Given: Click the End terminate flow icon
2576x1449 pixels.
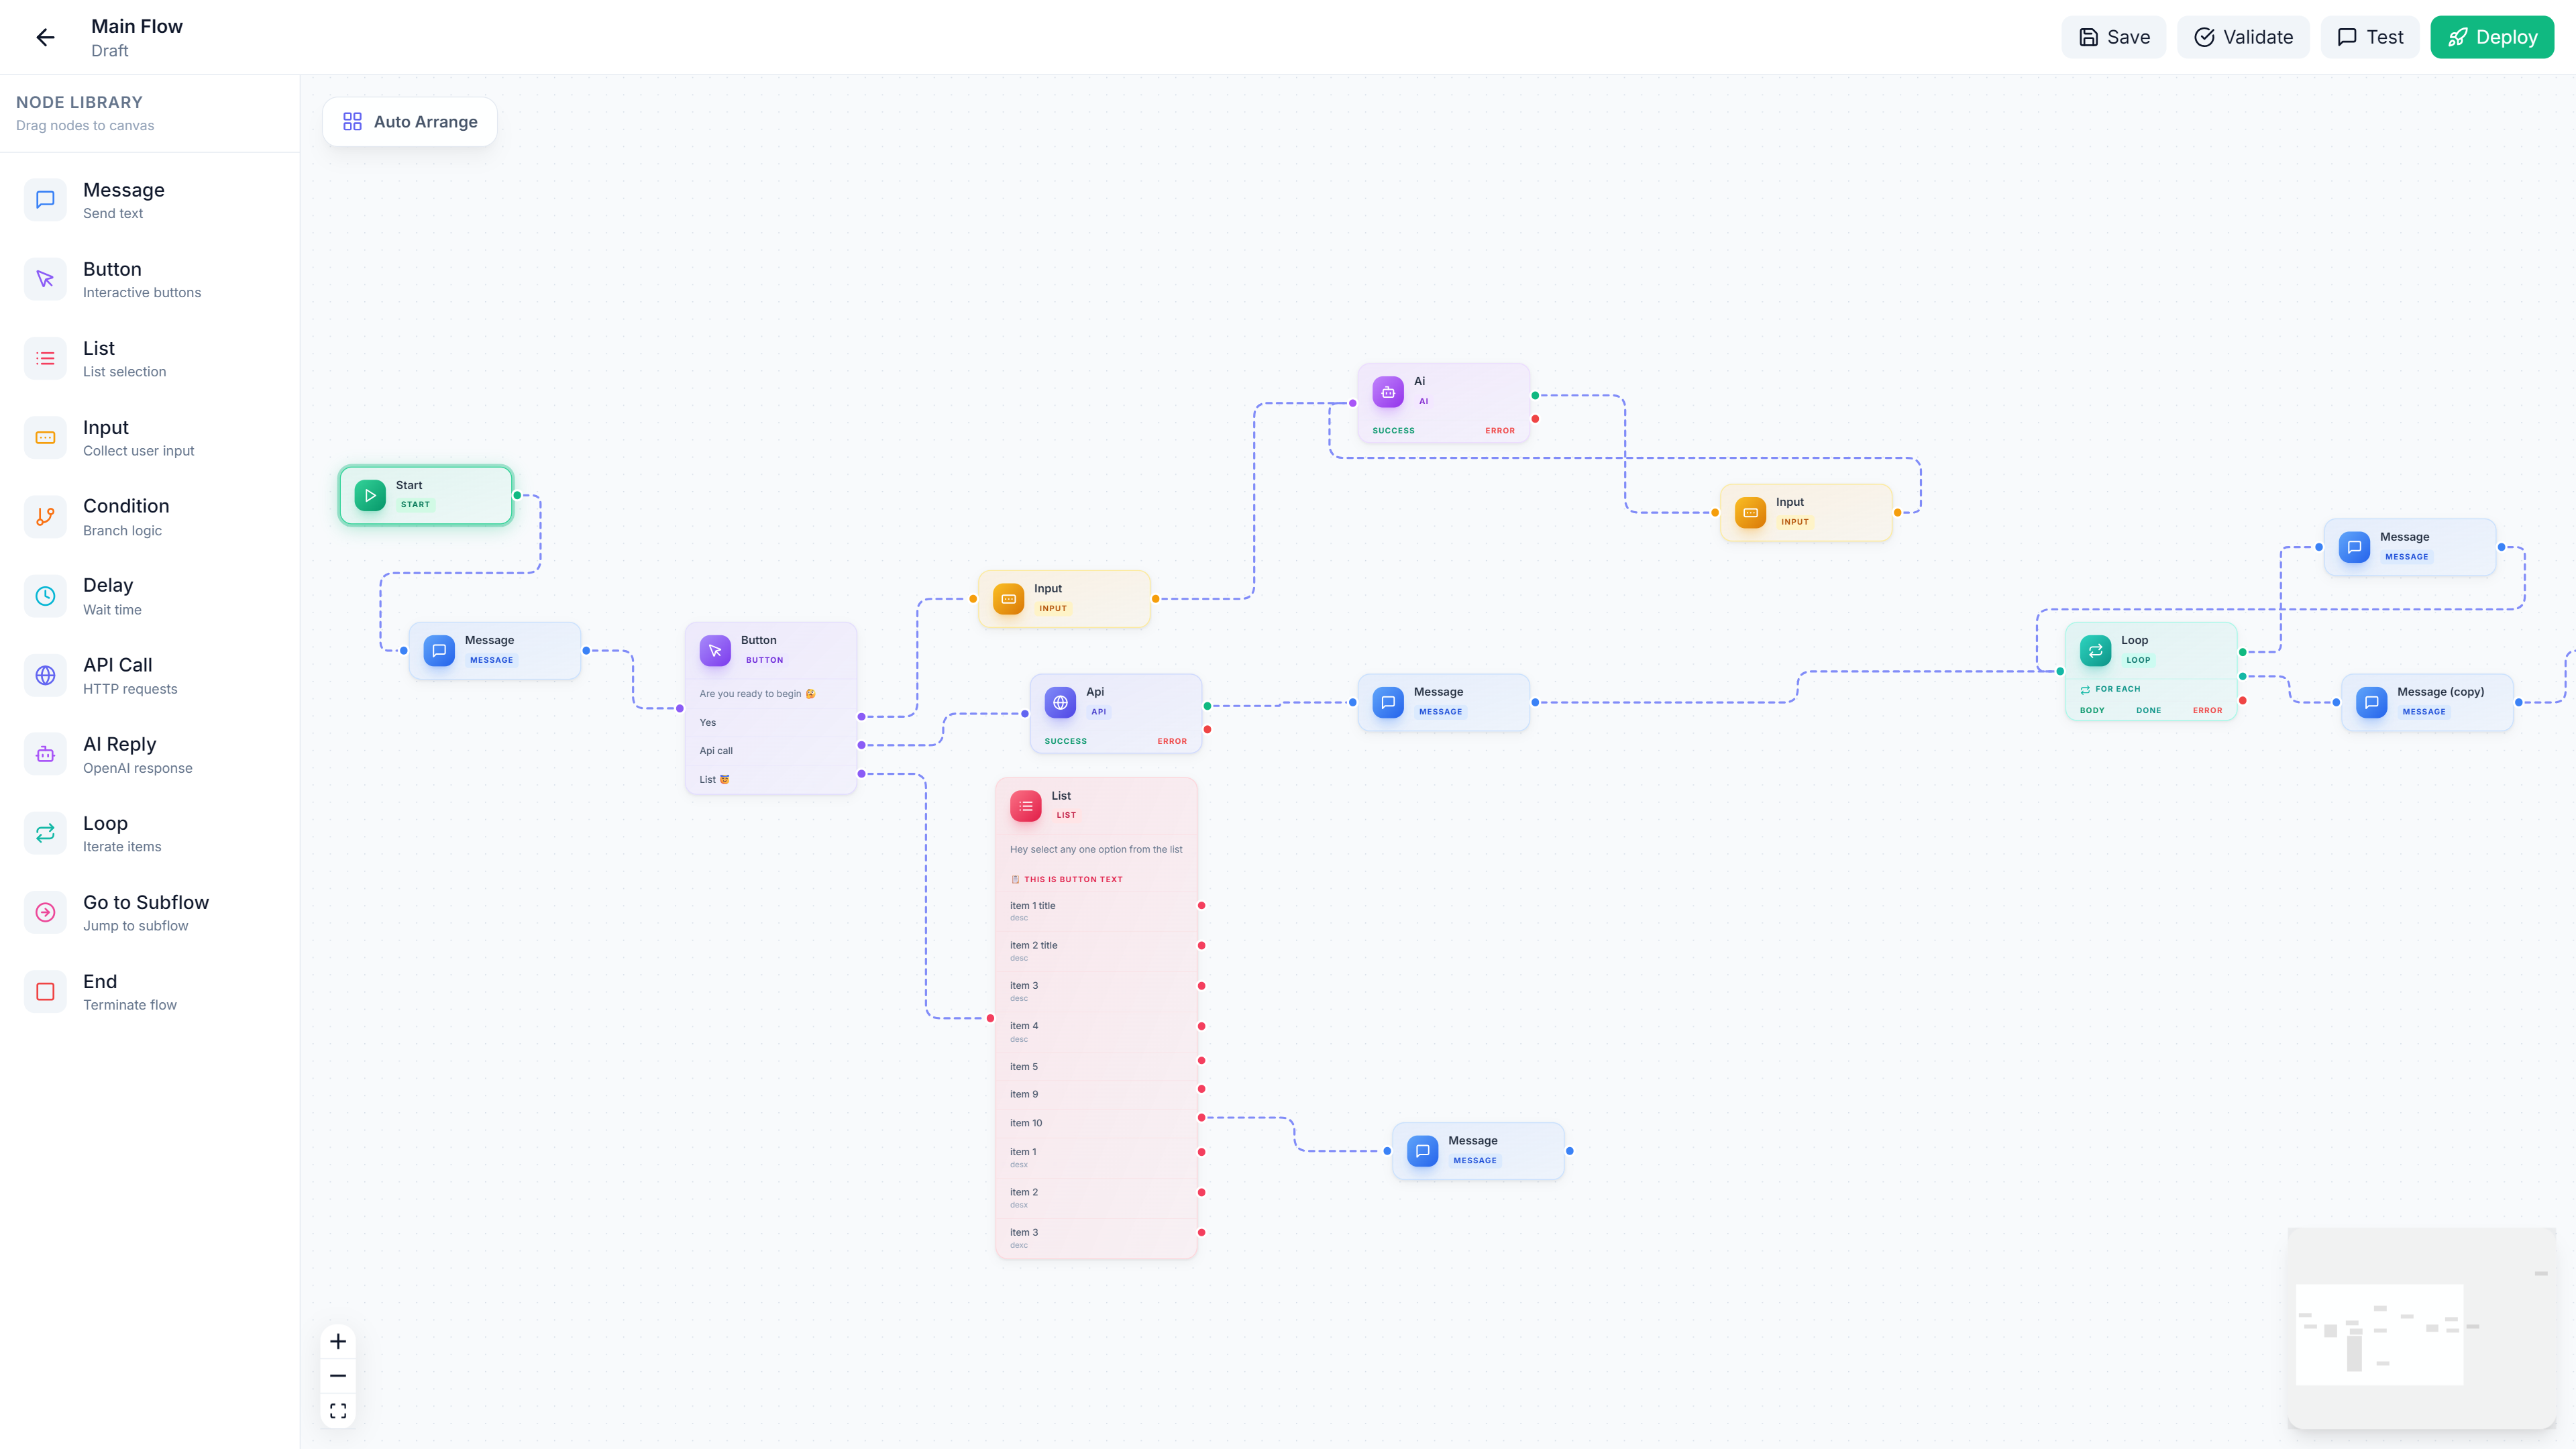Looking at the screenshot, I should (x=45, y=991).
